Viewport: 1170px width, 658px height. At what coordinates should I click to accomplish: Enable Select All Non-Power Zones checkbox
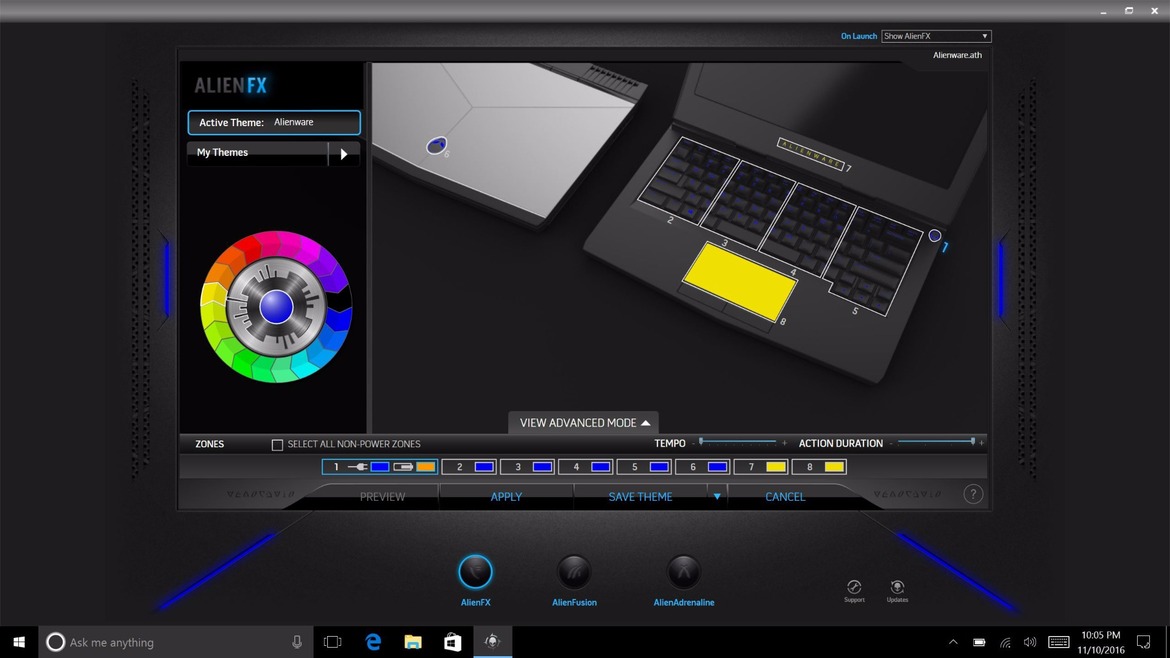click(278, 445)
